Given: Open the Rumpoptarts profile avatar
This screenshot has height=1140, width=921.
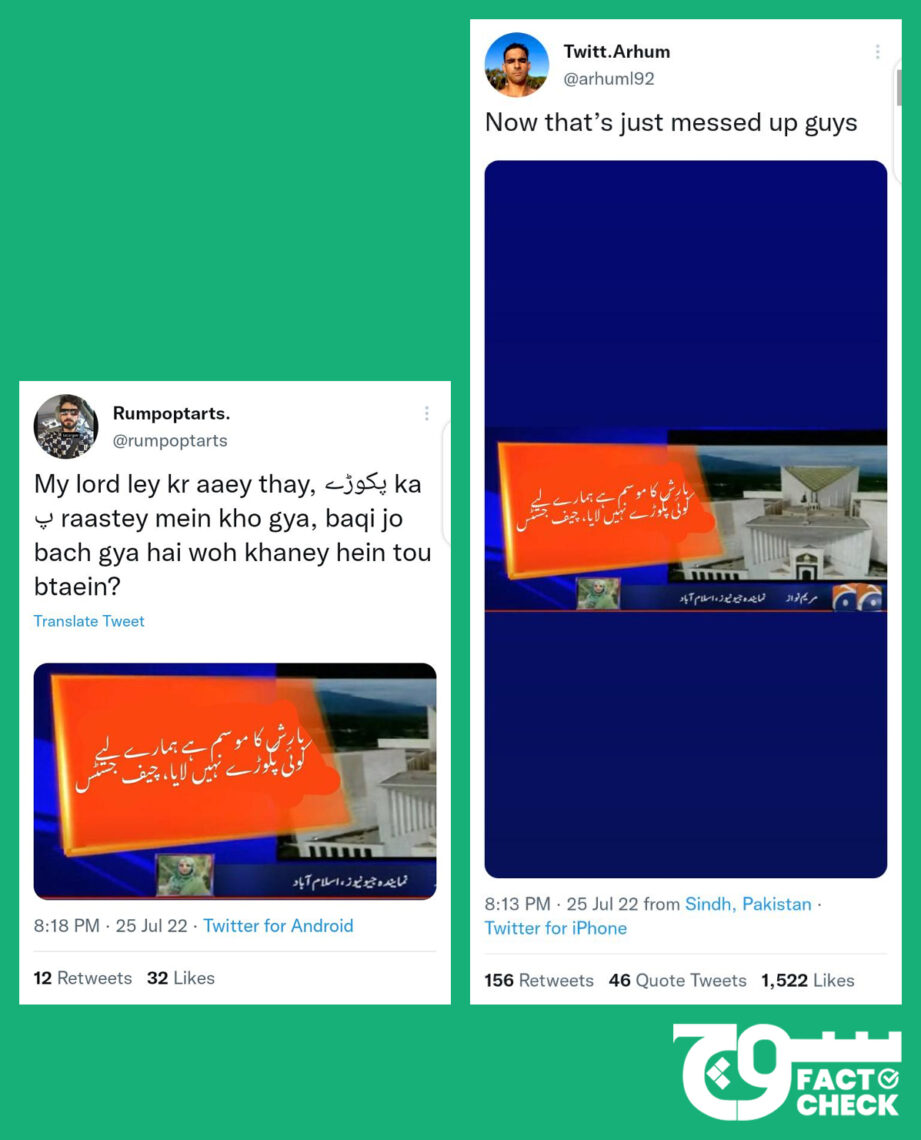Looking at the screenshot, I should pos(65,427).
